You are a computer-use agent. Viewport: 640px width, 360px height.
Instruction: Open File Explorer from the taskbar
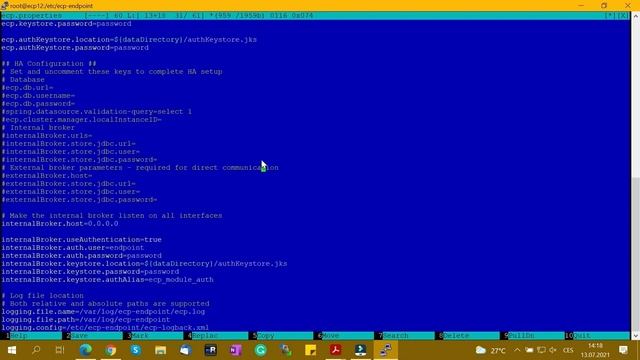[160, 350]
